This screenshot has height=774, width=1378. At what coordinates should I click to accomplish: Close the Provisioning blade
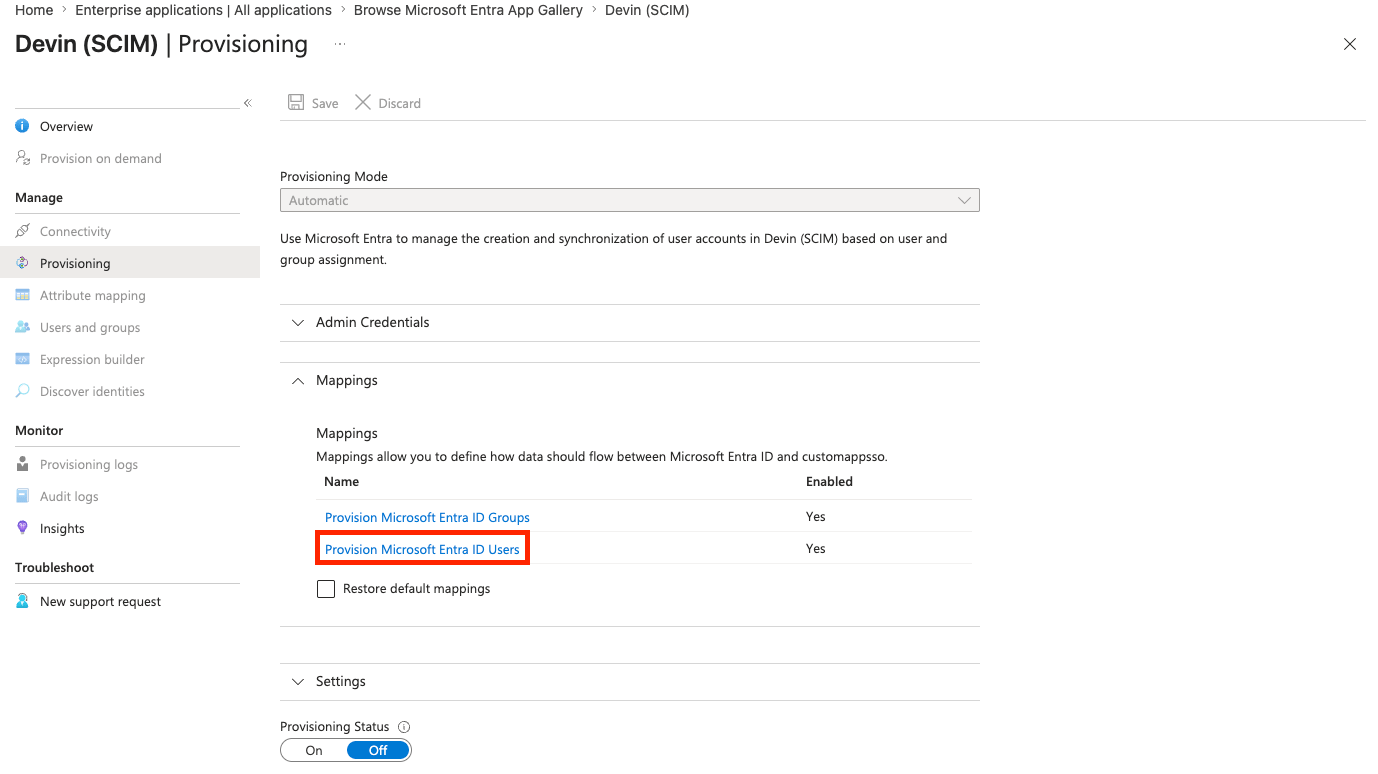point(1350,44)
